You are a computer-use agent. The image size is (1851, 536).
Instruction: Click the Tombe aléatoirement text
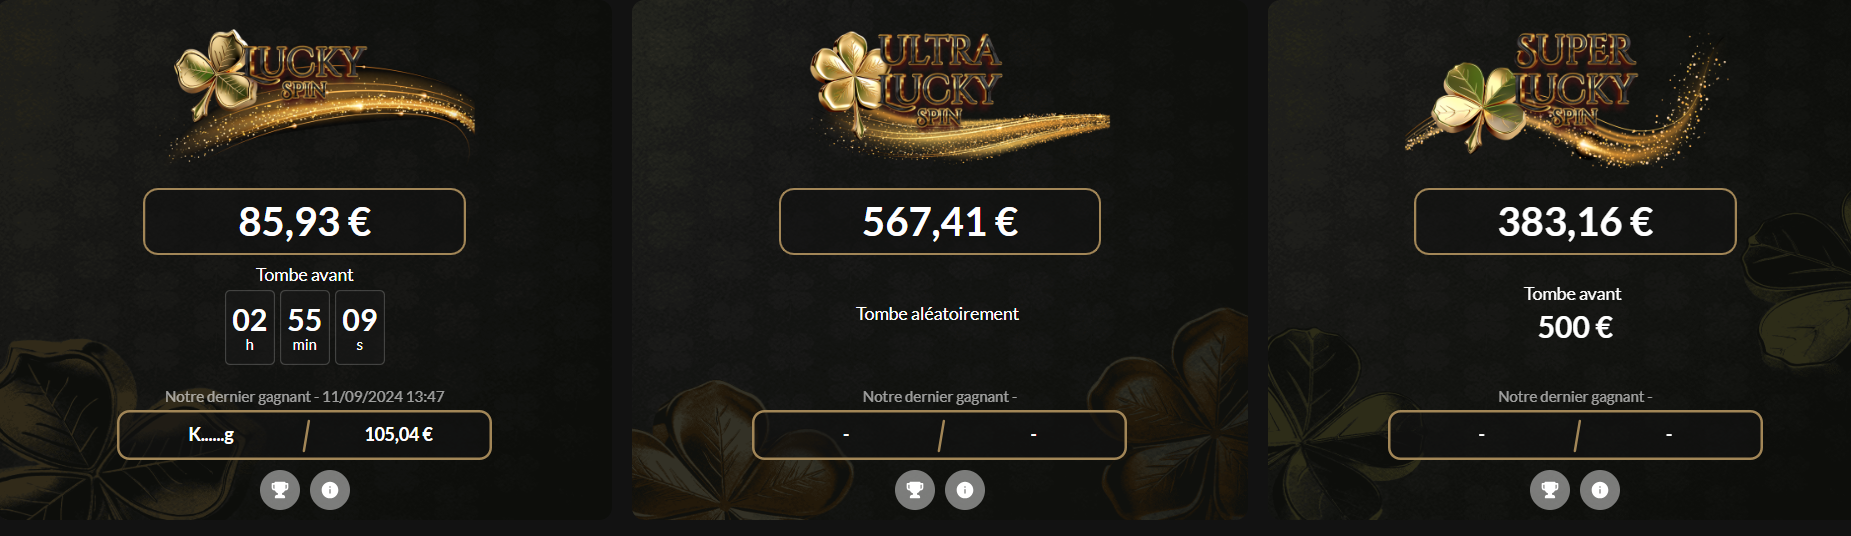937,313
